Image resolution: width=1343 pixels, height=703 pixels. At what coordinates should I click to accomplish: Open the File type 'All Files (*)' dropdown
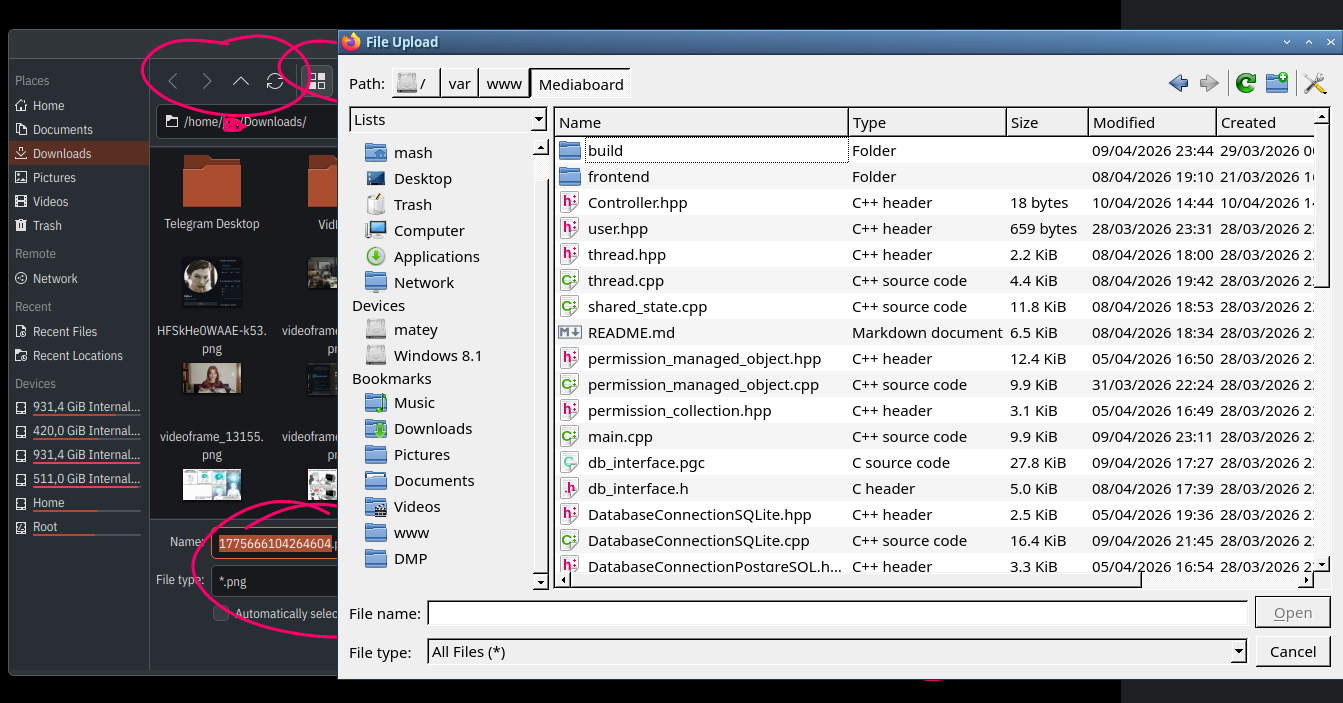[837, 651]
